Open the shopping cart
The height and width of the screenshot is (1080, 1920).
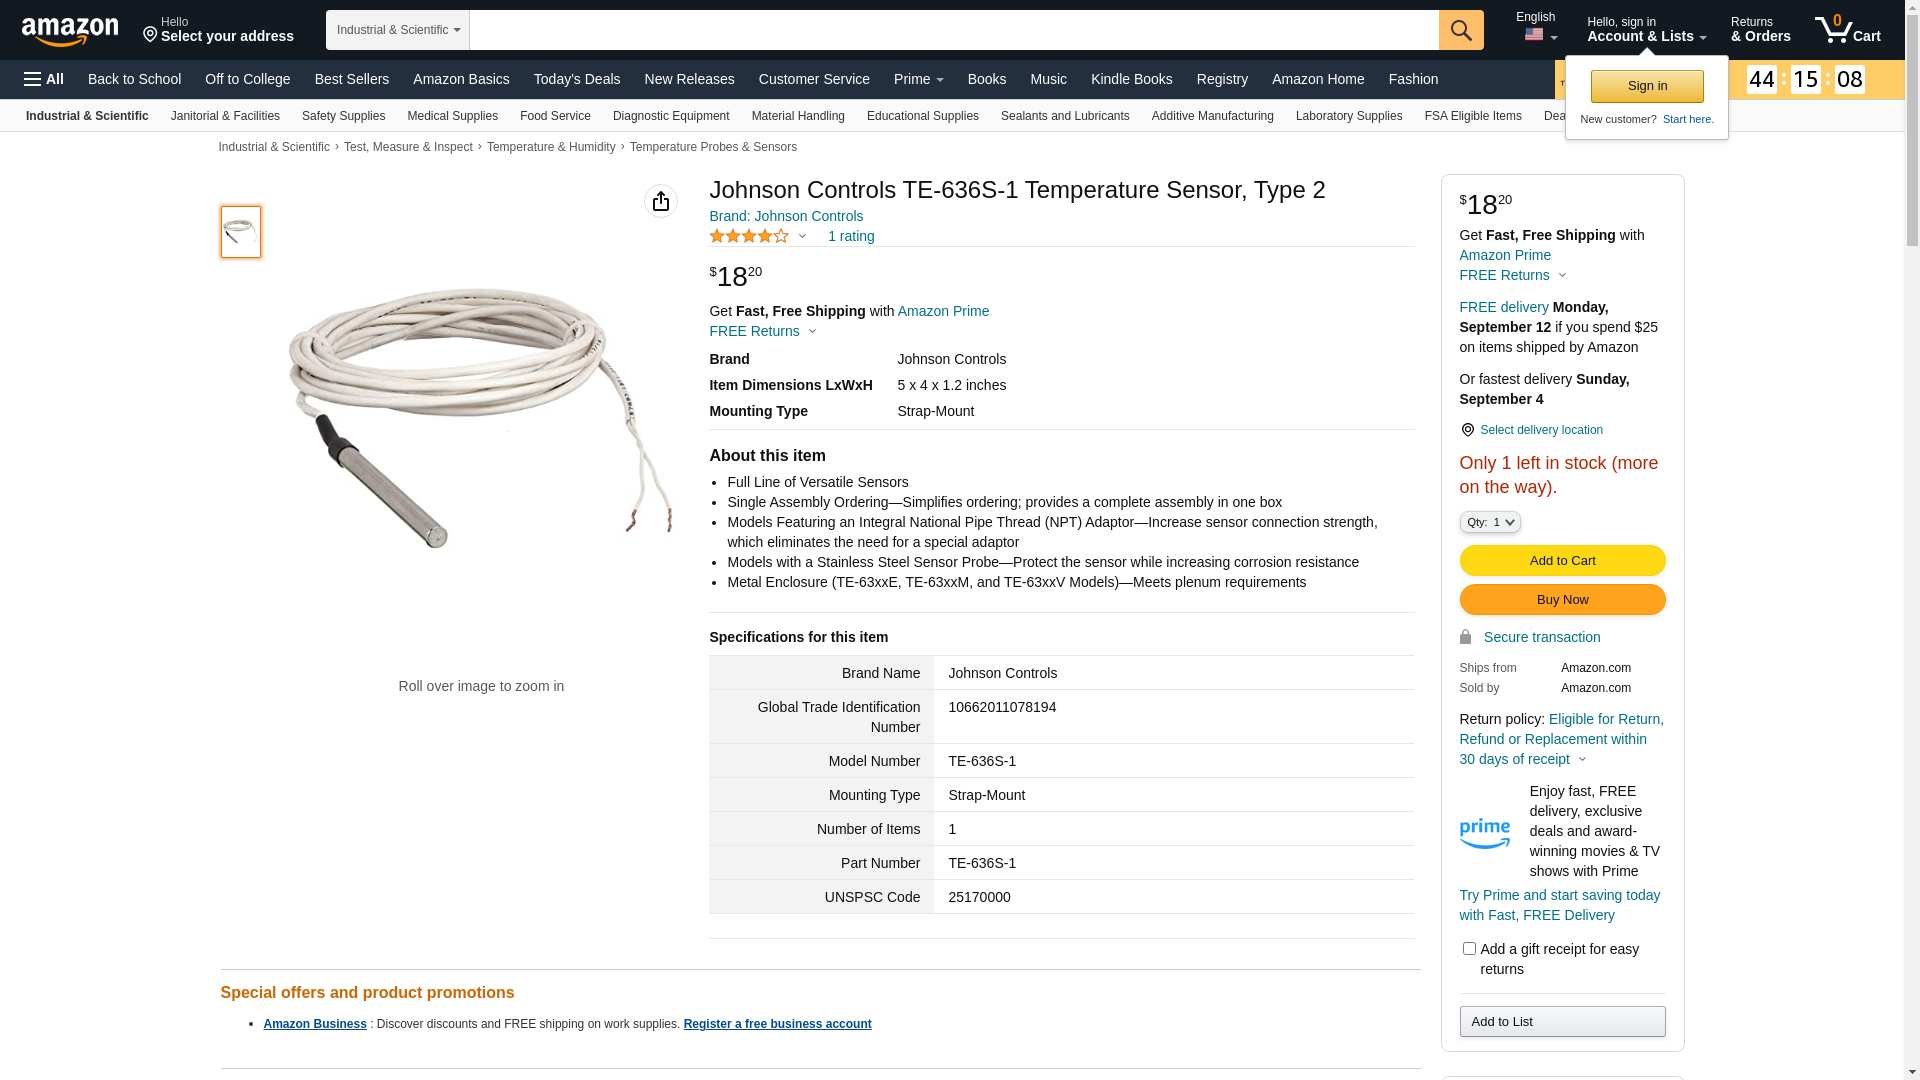[x=1848, y=30]
